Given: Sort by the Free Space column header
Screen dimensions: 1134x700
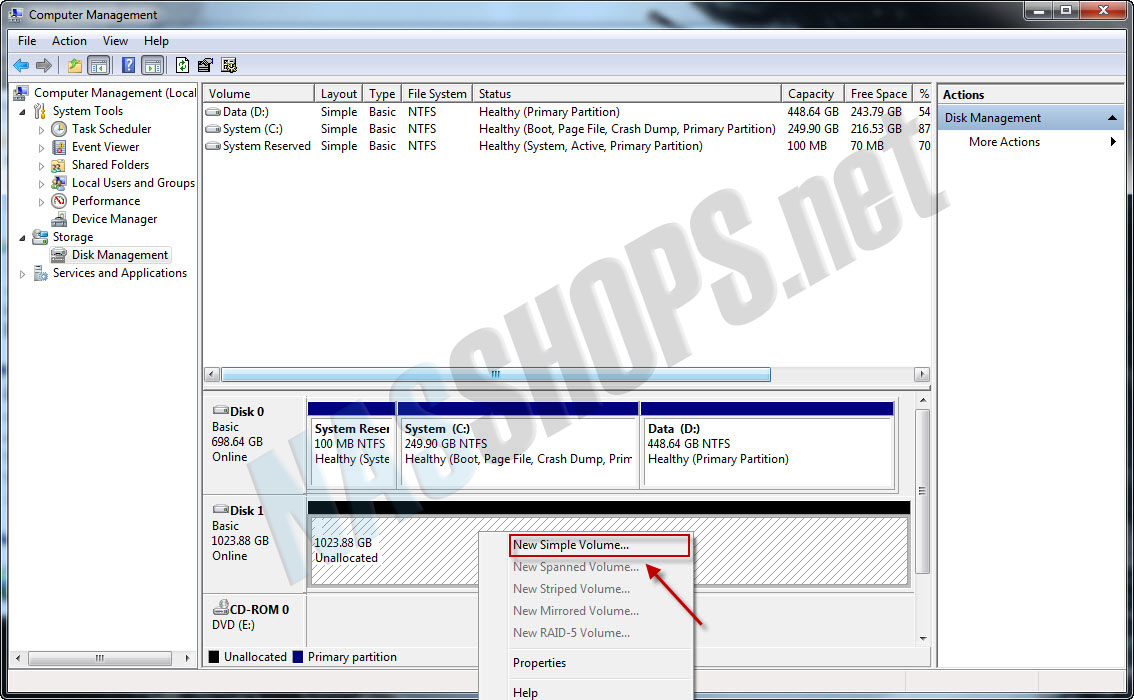Looking at the screenshot, I should [x=878, y=93].
